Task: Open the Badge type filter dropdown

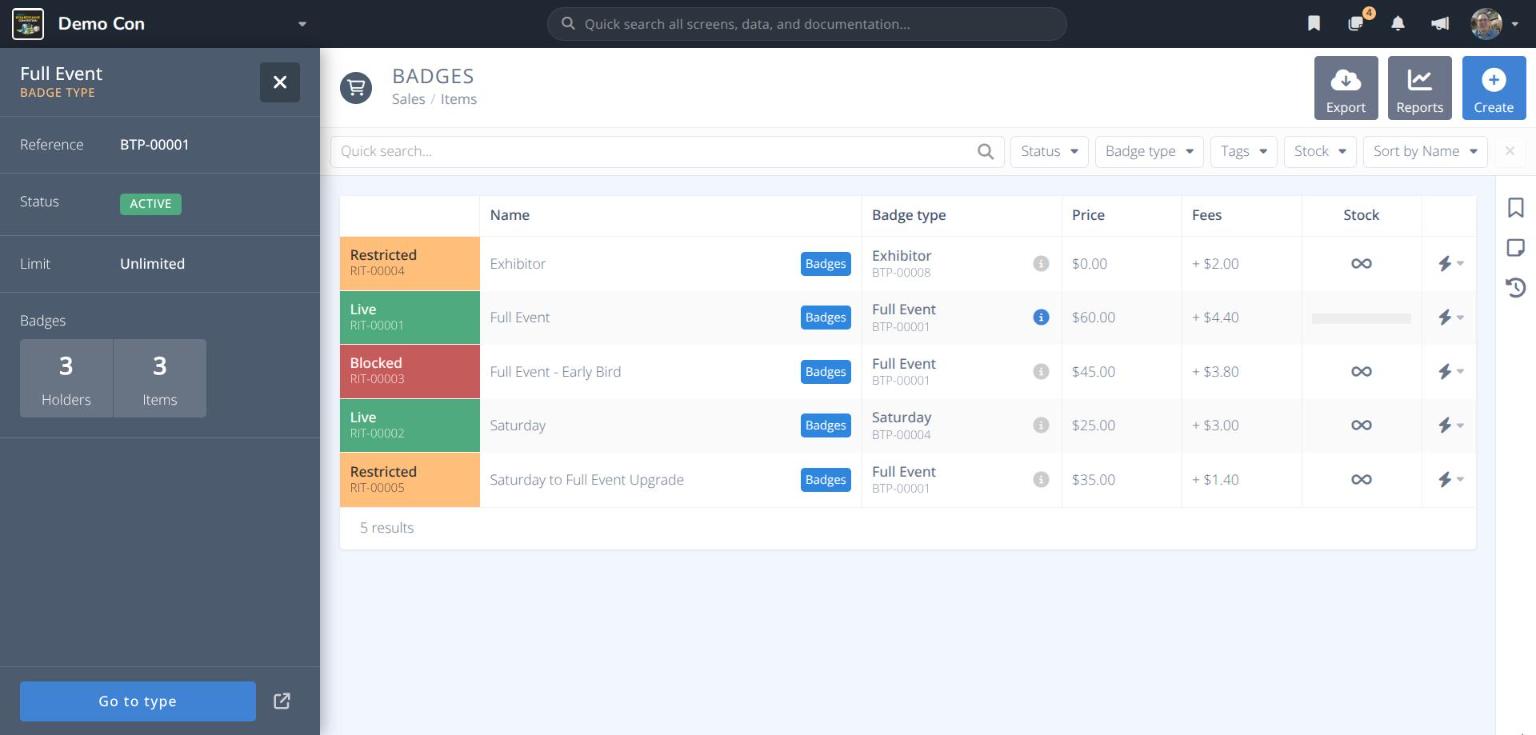Action: click(1149, 151)
